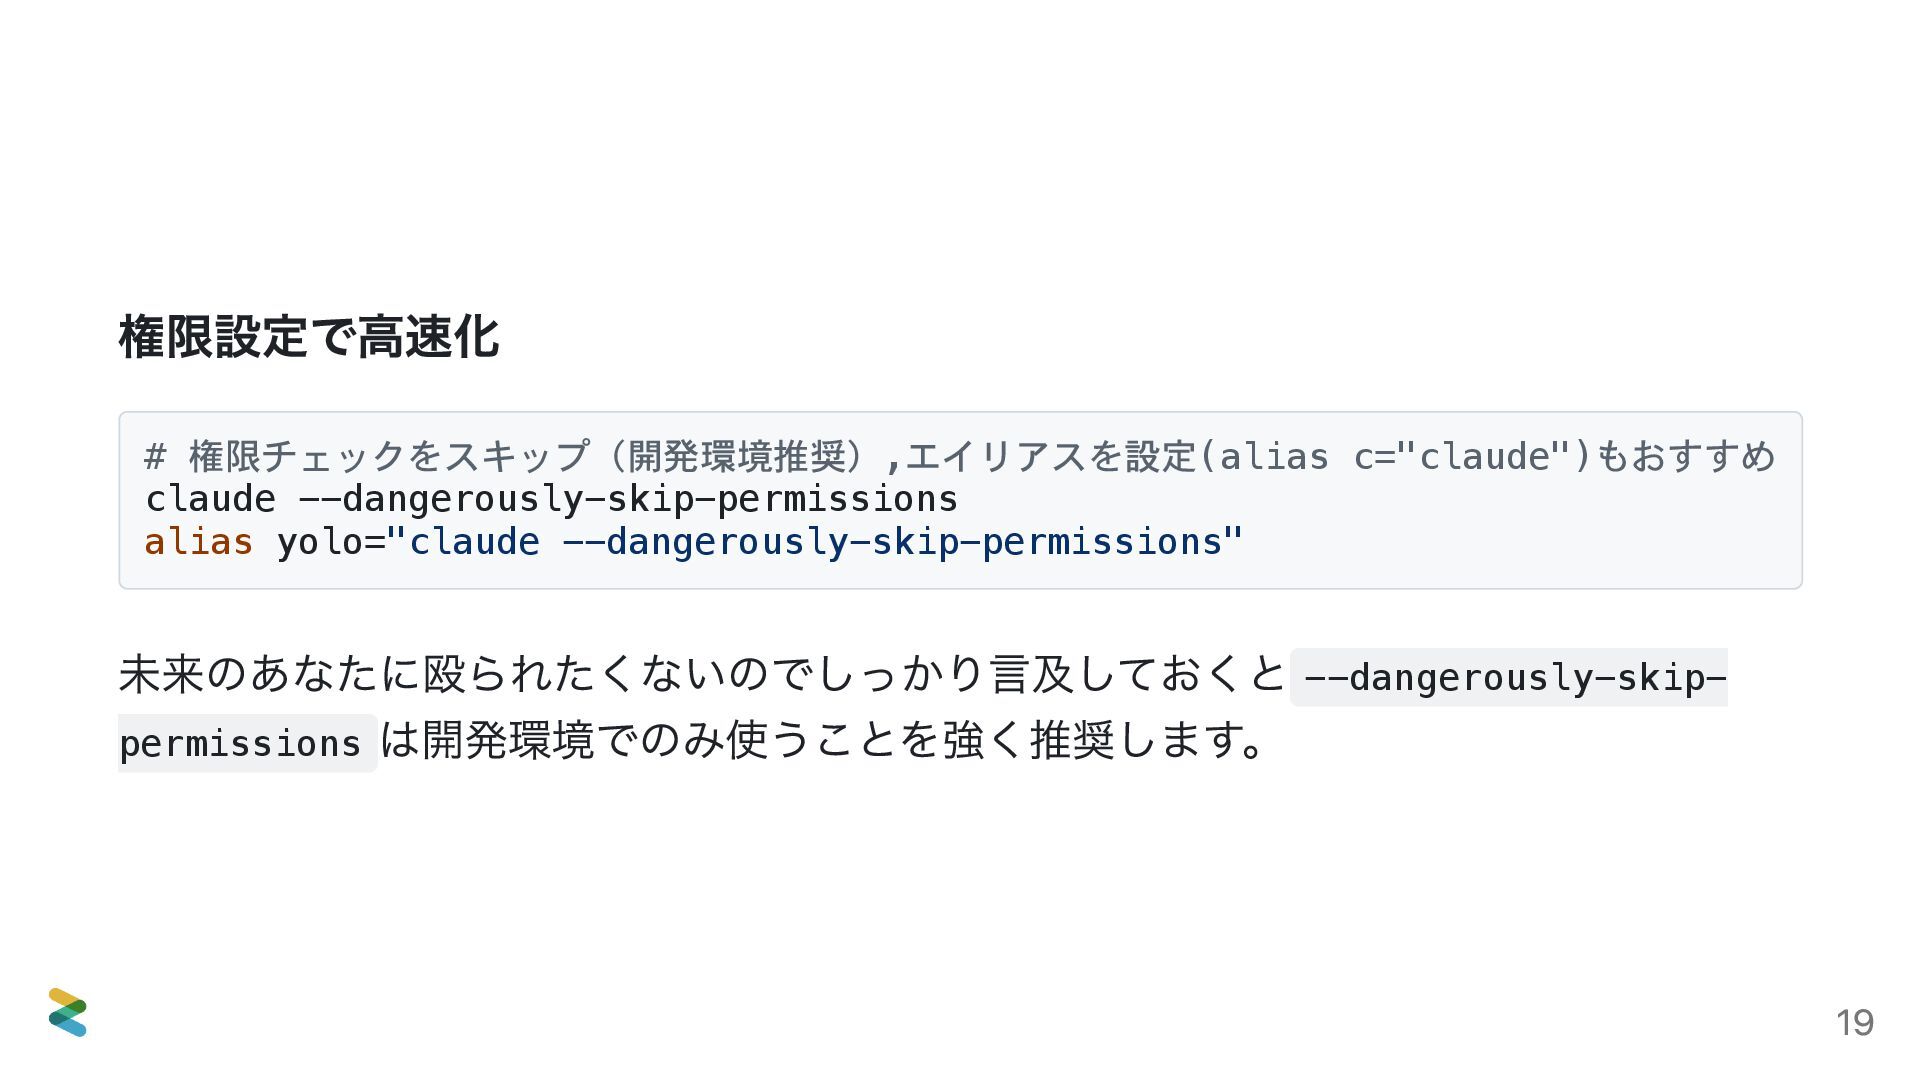Click the heading 権限設定で高速化

309,337
